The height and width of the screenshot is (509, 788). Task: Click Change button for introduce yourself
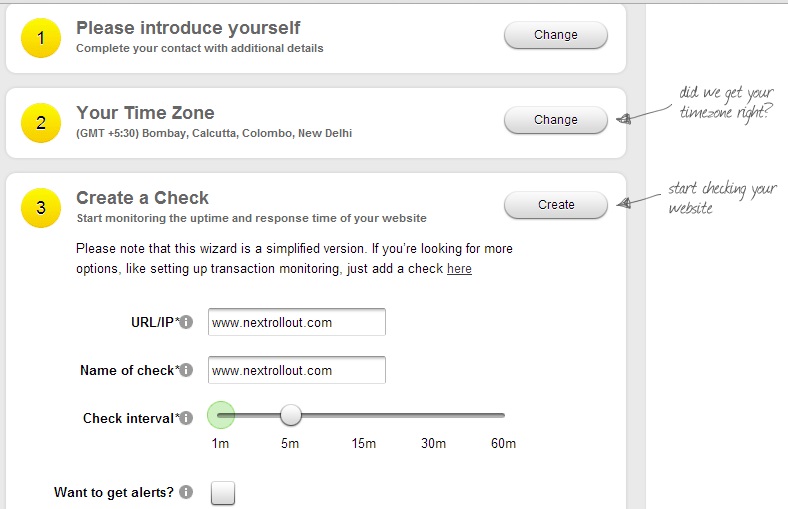point(555,35)
